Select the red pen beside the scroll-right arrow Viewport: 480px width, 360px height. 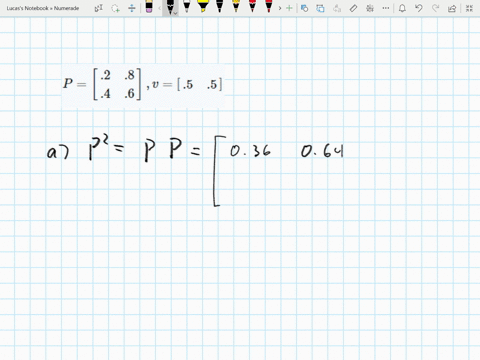tap(269, 7)
